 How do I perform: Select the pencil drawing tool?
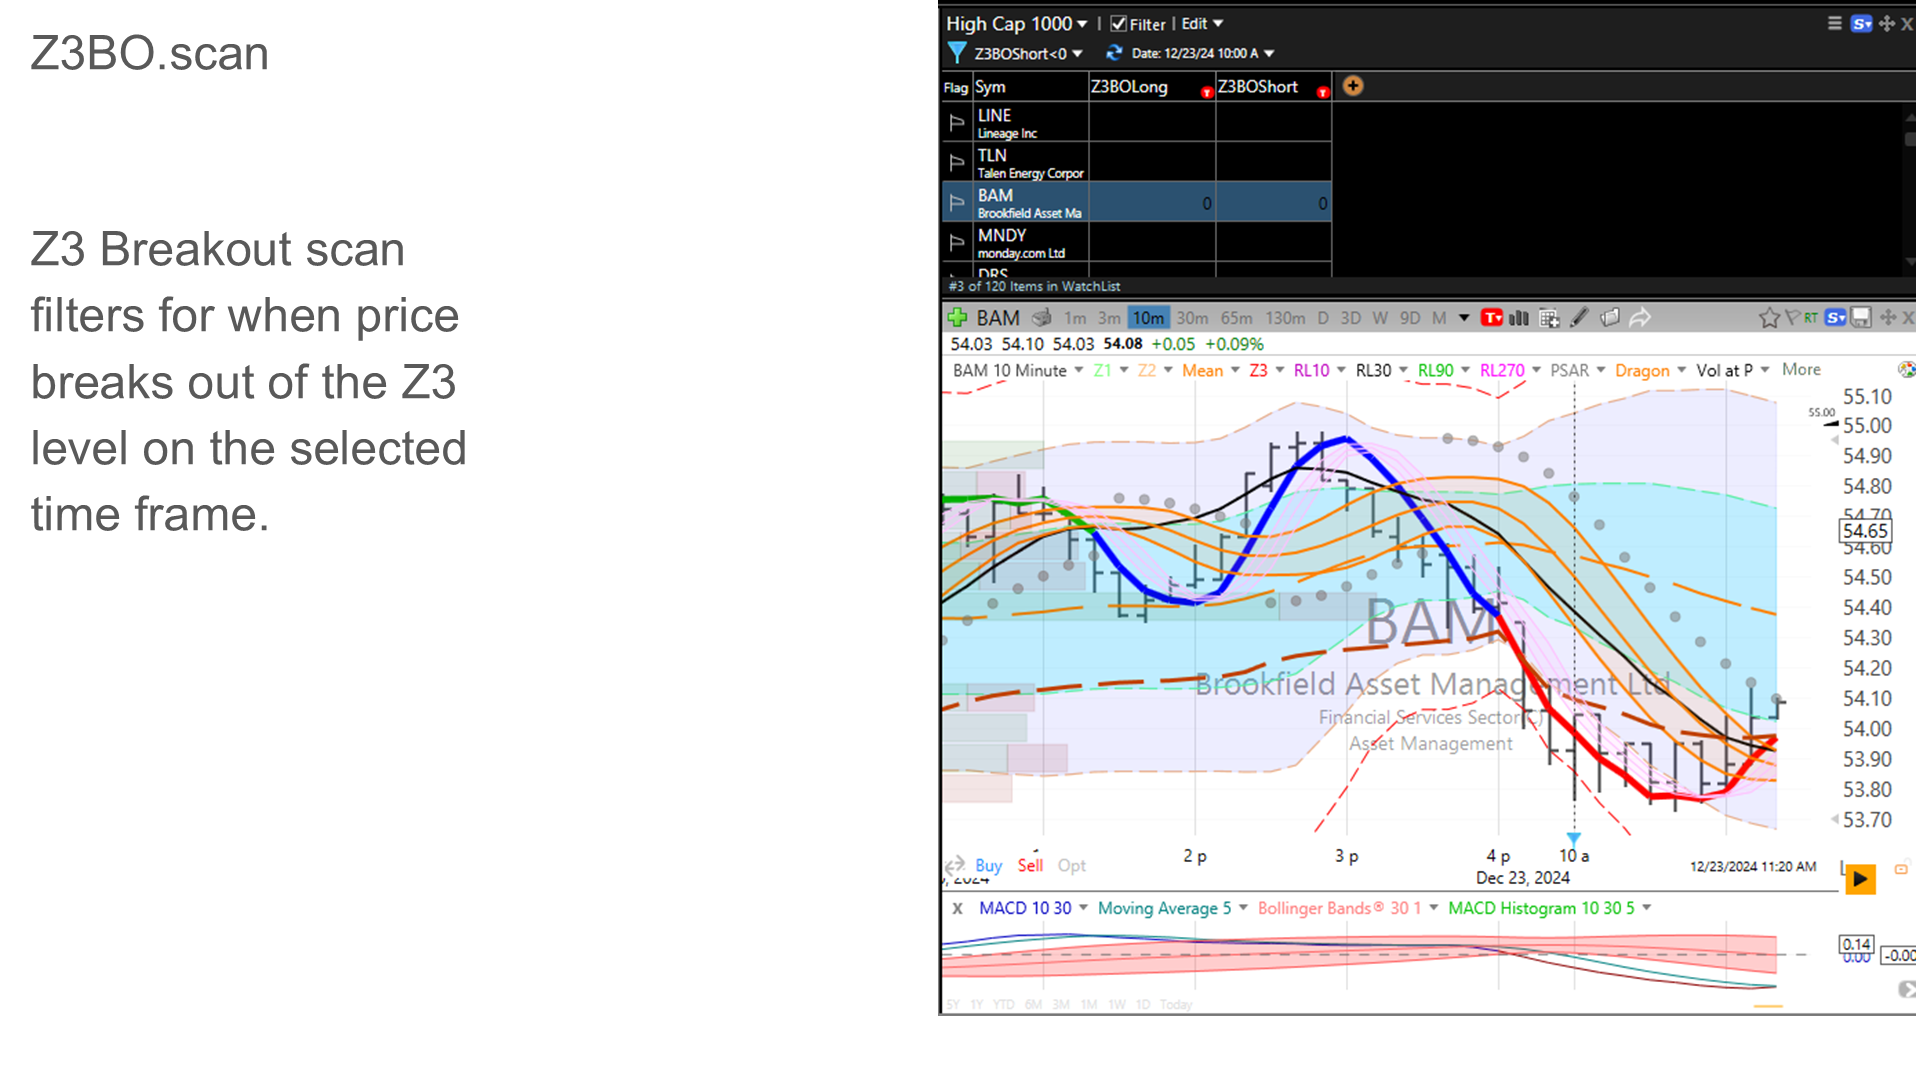pos(1580,318)
